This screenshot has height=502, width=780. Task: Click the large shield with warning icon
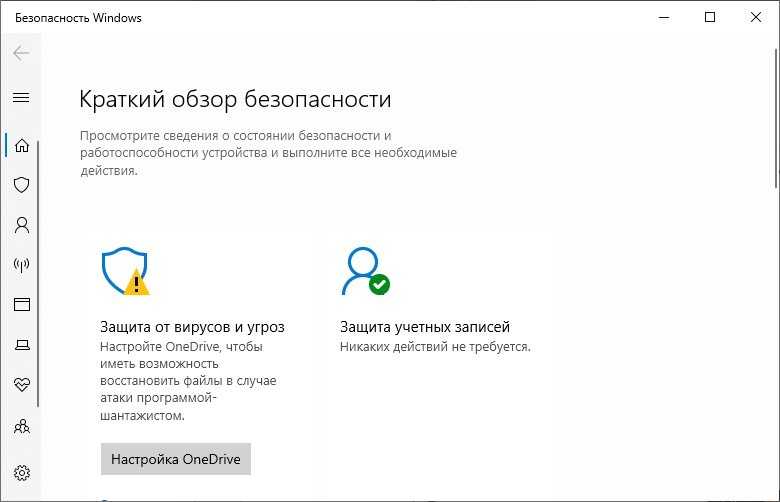(125, 271)
